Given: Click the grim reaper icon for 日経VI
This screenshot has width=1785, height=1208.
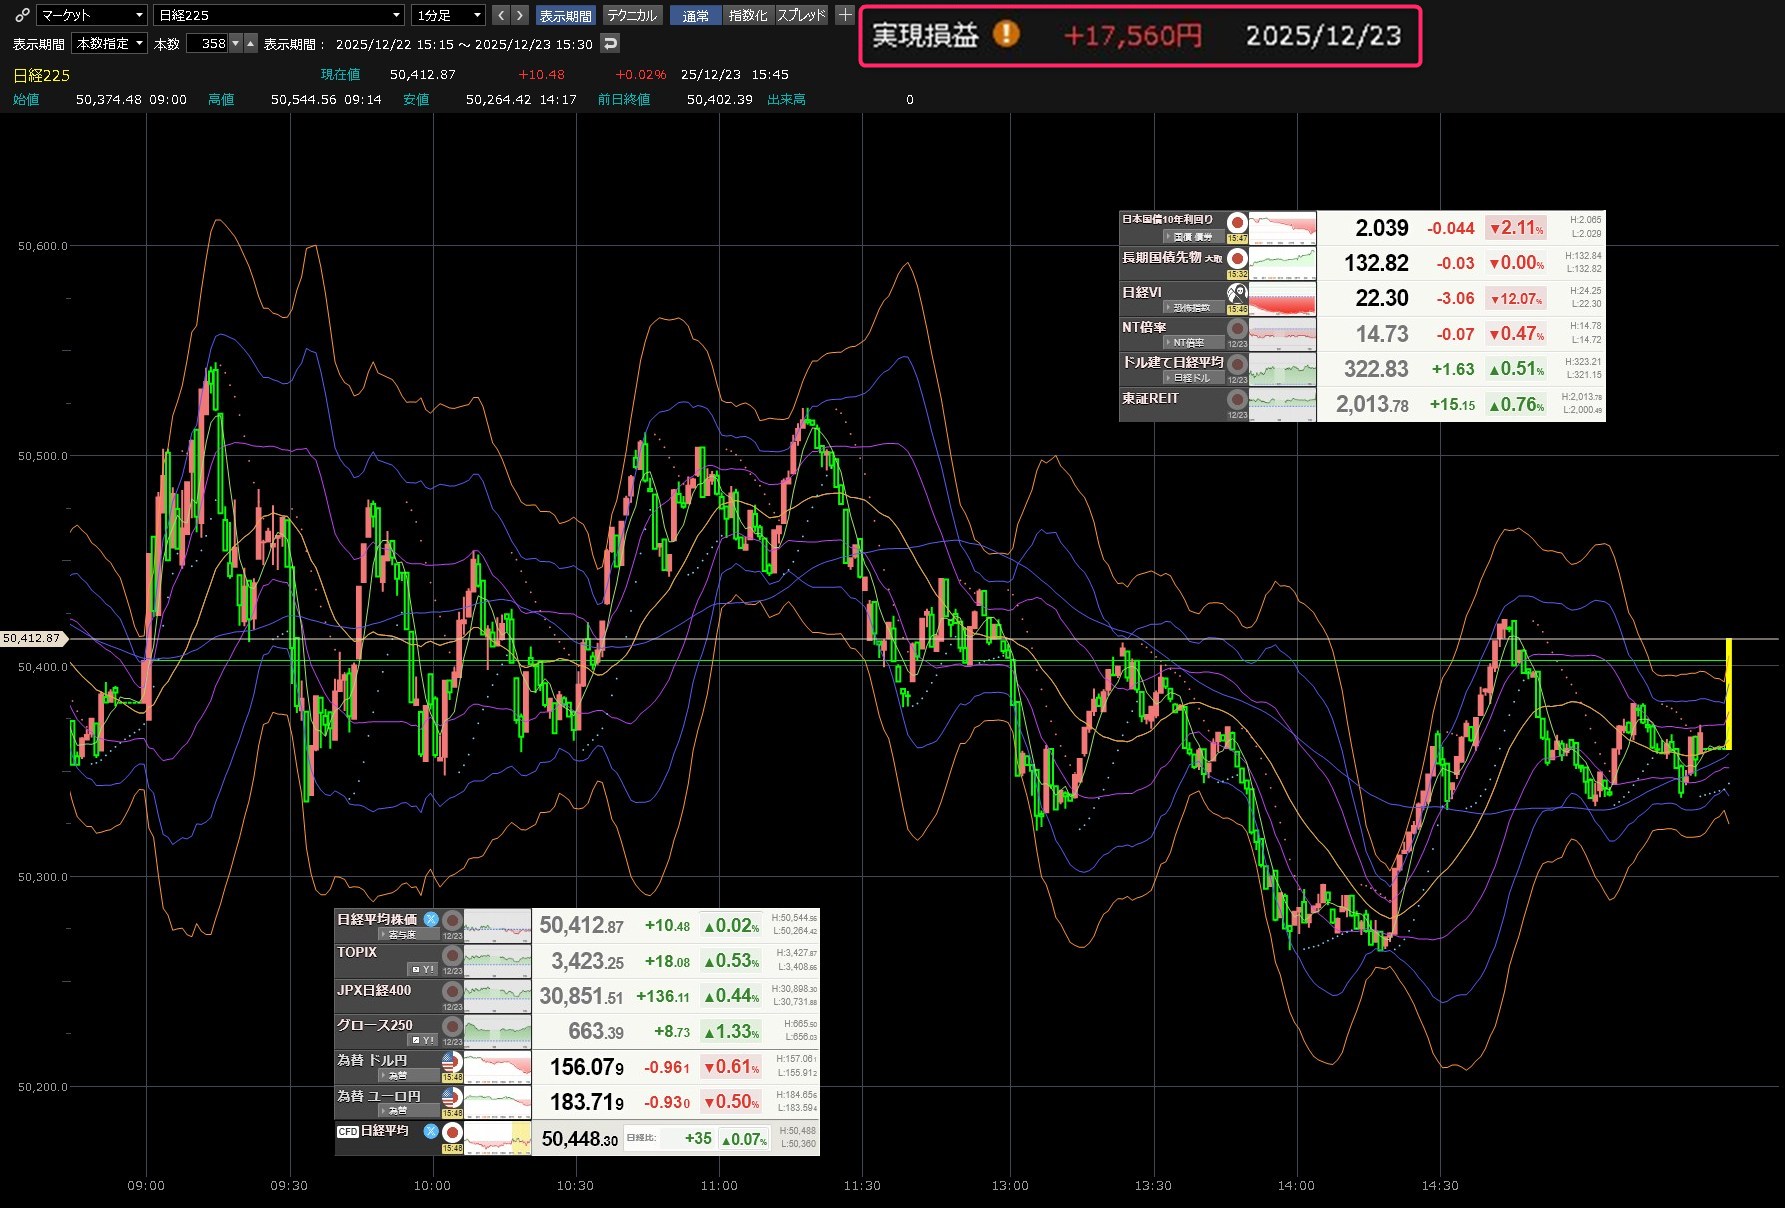Looking at the screenshot, I should pyautogui.click(x=1237, y=293).
